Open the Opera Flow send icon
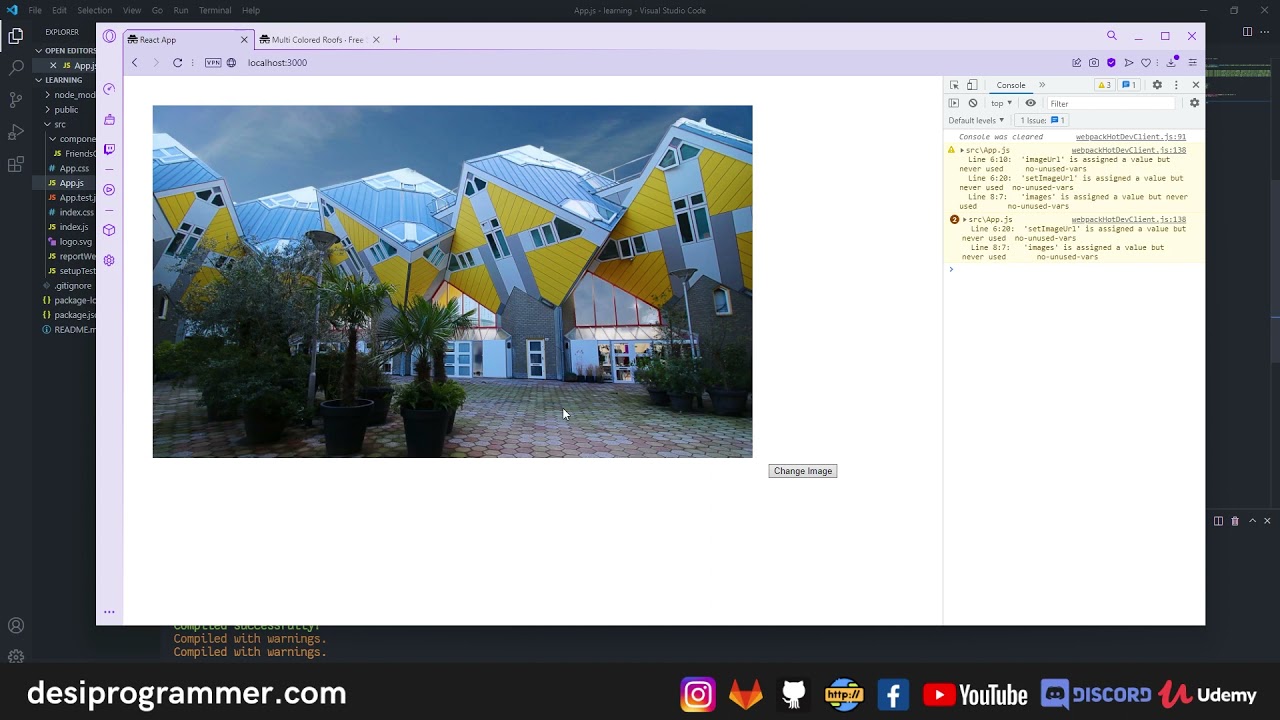 [1128, 62]
